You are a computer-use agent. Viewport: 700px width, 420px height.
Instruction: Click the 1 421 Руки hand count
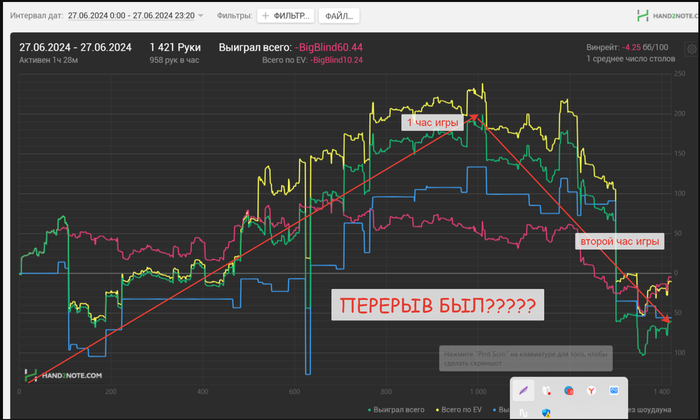[x=175, y=47]
